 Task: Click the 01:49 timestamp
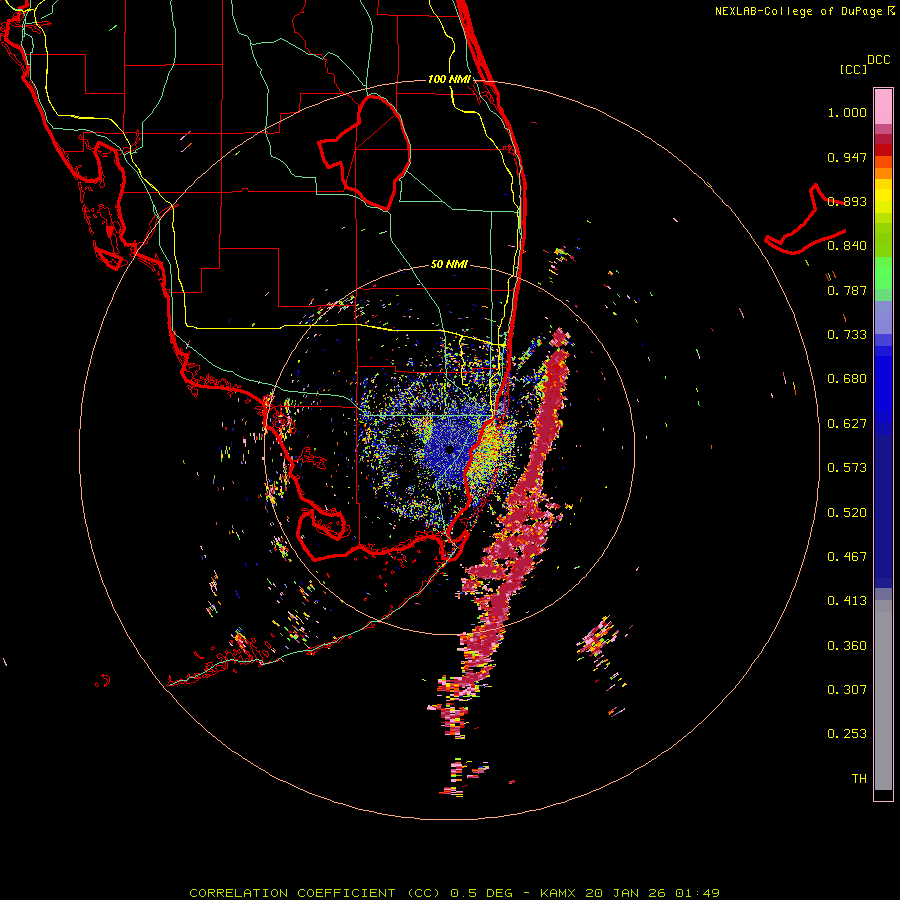coord(697,893)
